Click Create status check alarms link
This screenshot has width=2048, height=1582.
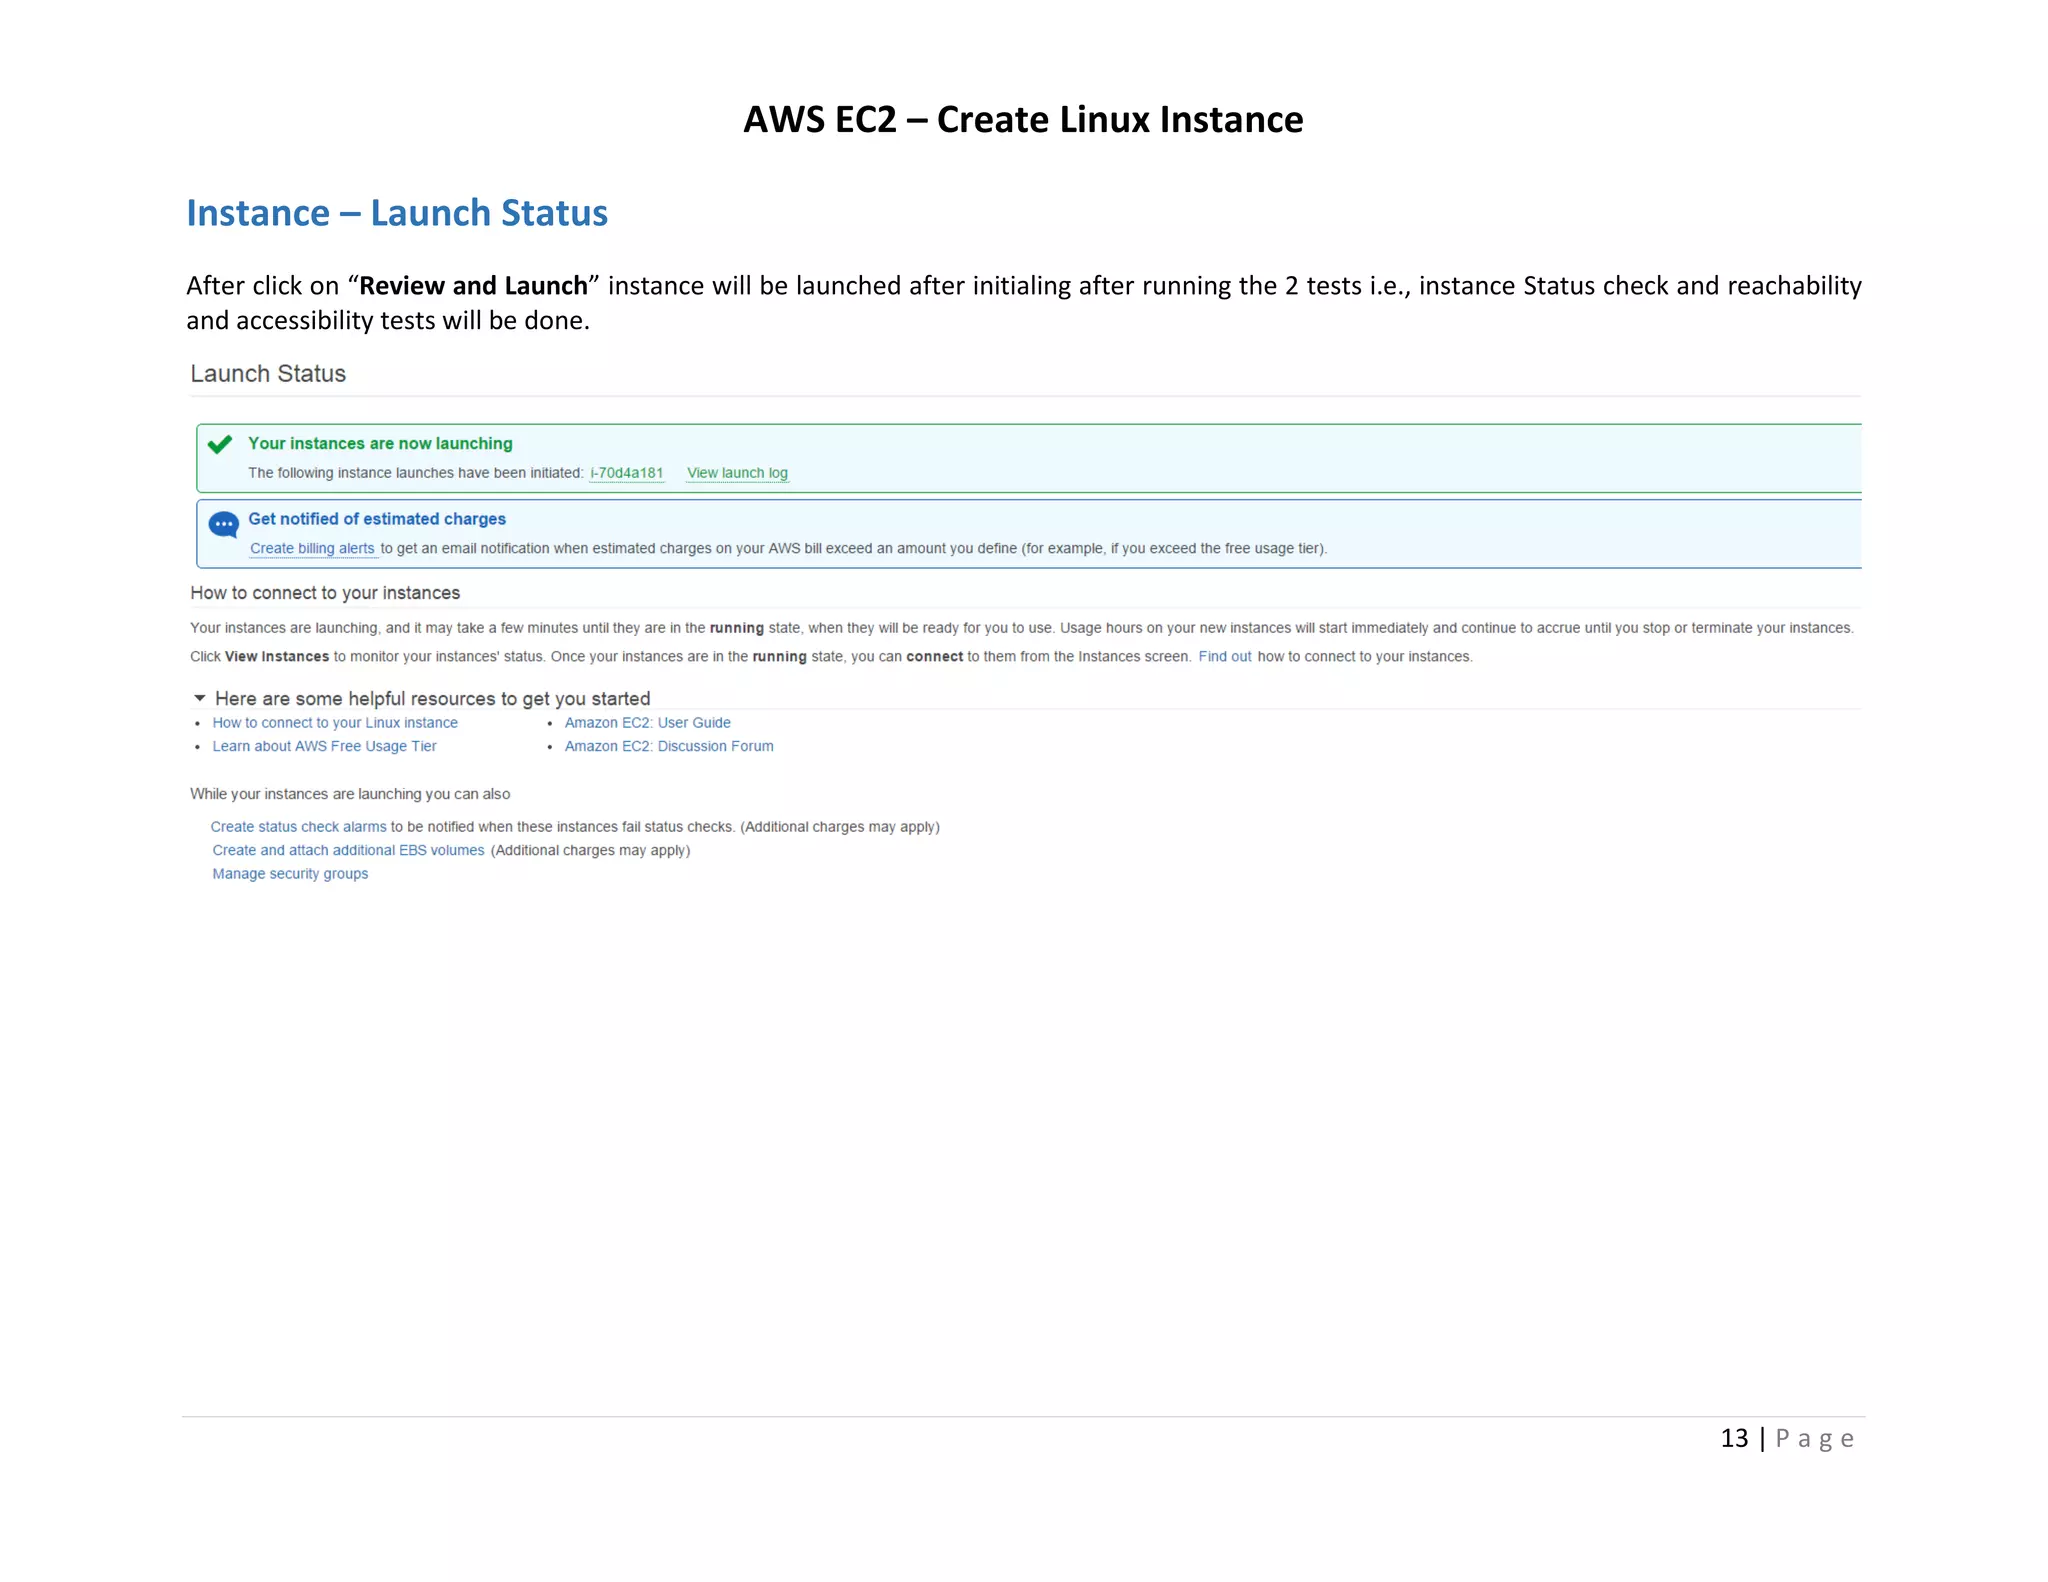click(x=298, y=827)
